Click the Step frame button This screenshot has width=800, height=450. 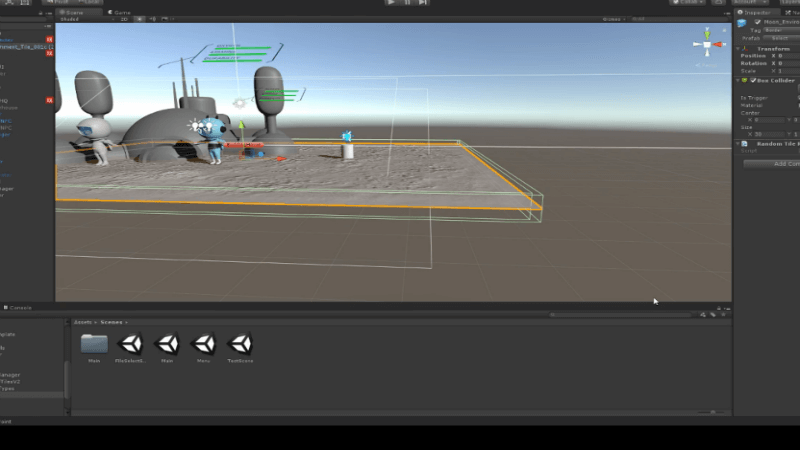[x=423, y=3]
